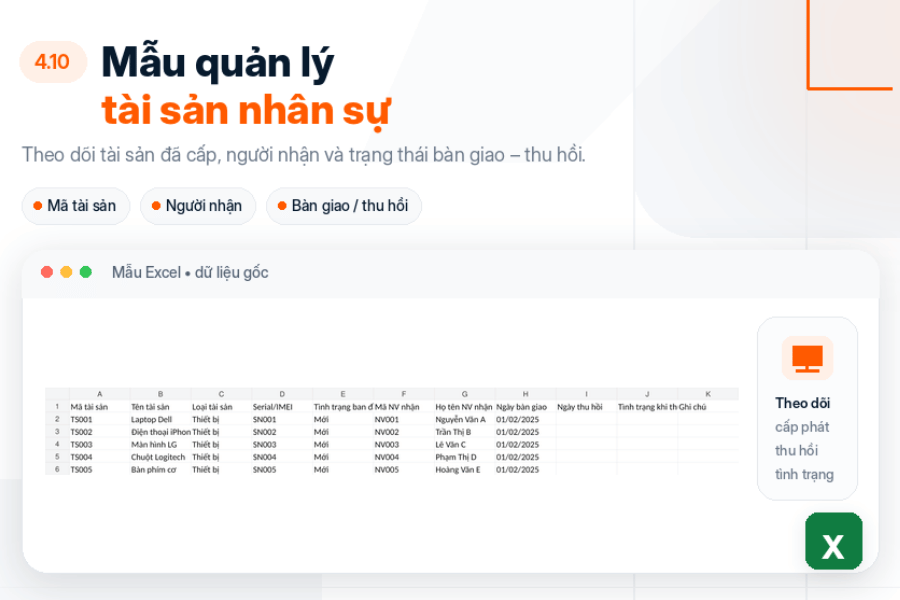The image size is (900, 600).
Task: Select column K header
Action: coord(708,394)
